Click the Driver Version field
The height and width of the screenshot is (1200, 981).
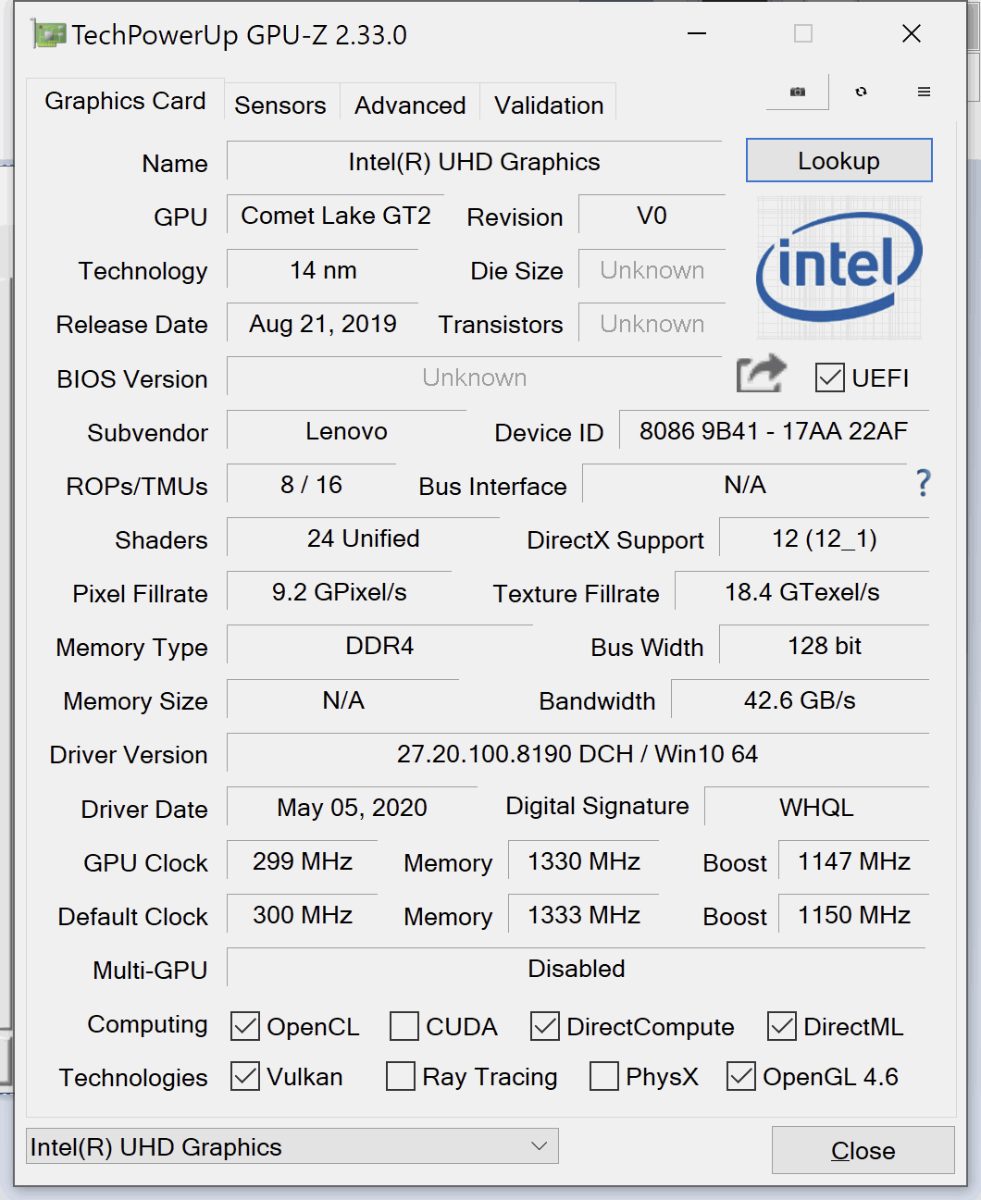577,754
